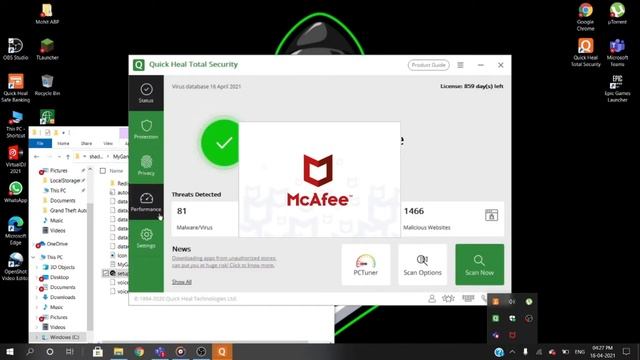Click the ENG language indicator
Viewport: 640px width, 360px height.
[x=580, y=351]
